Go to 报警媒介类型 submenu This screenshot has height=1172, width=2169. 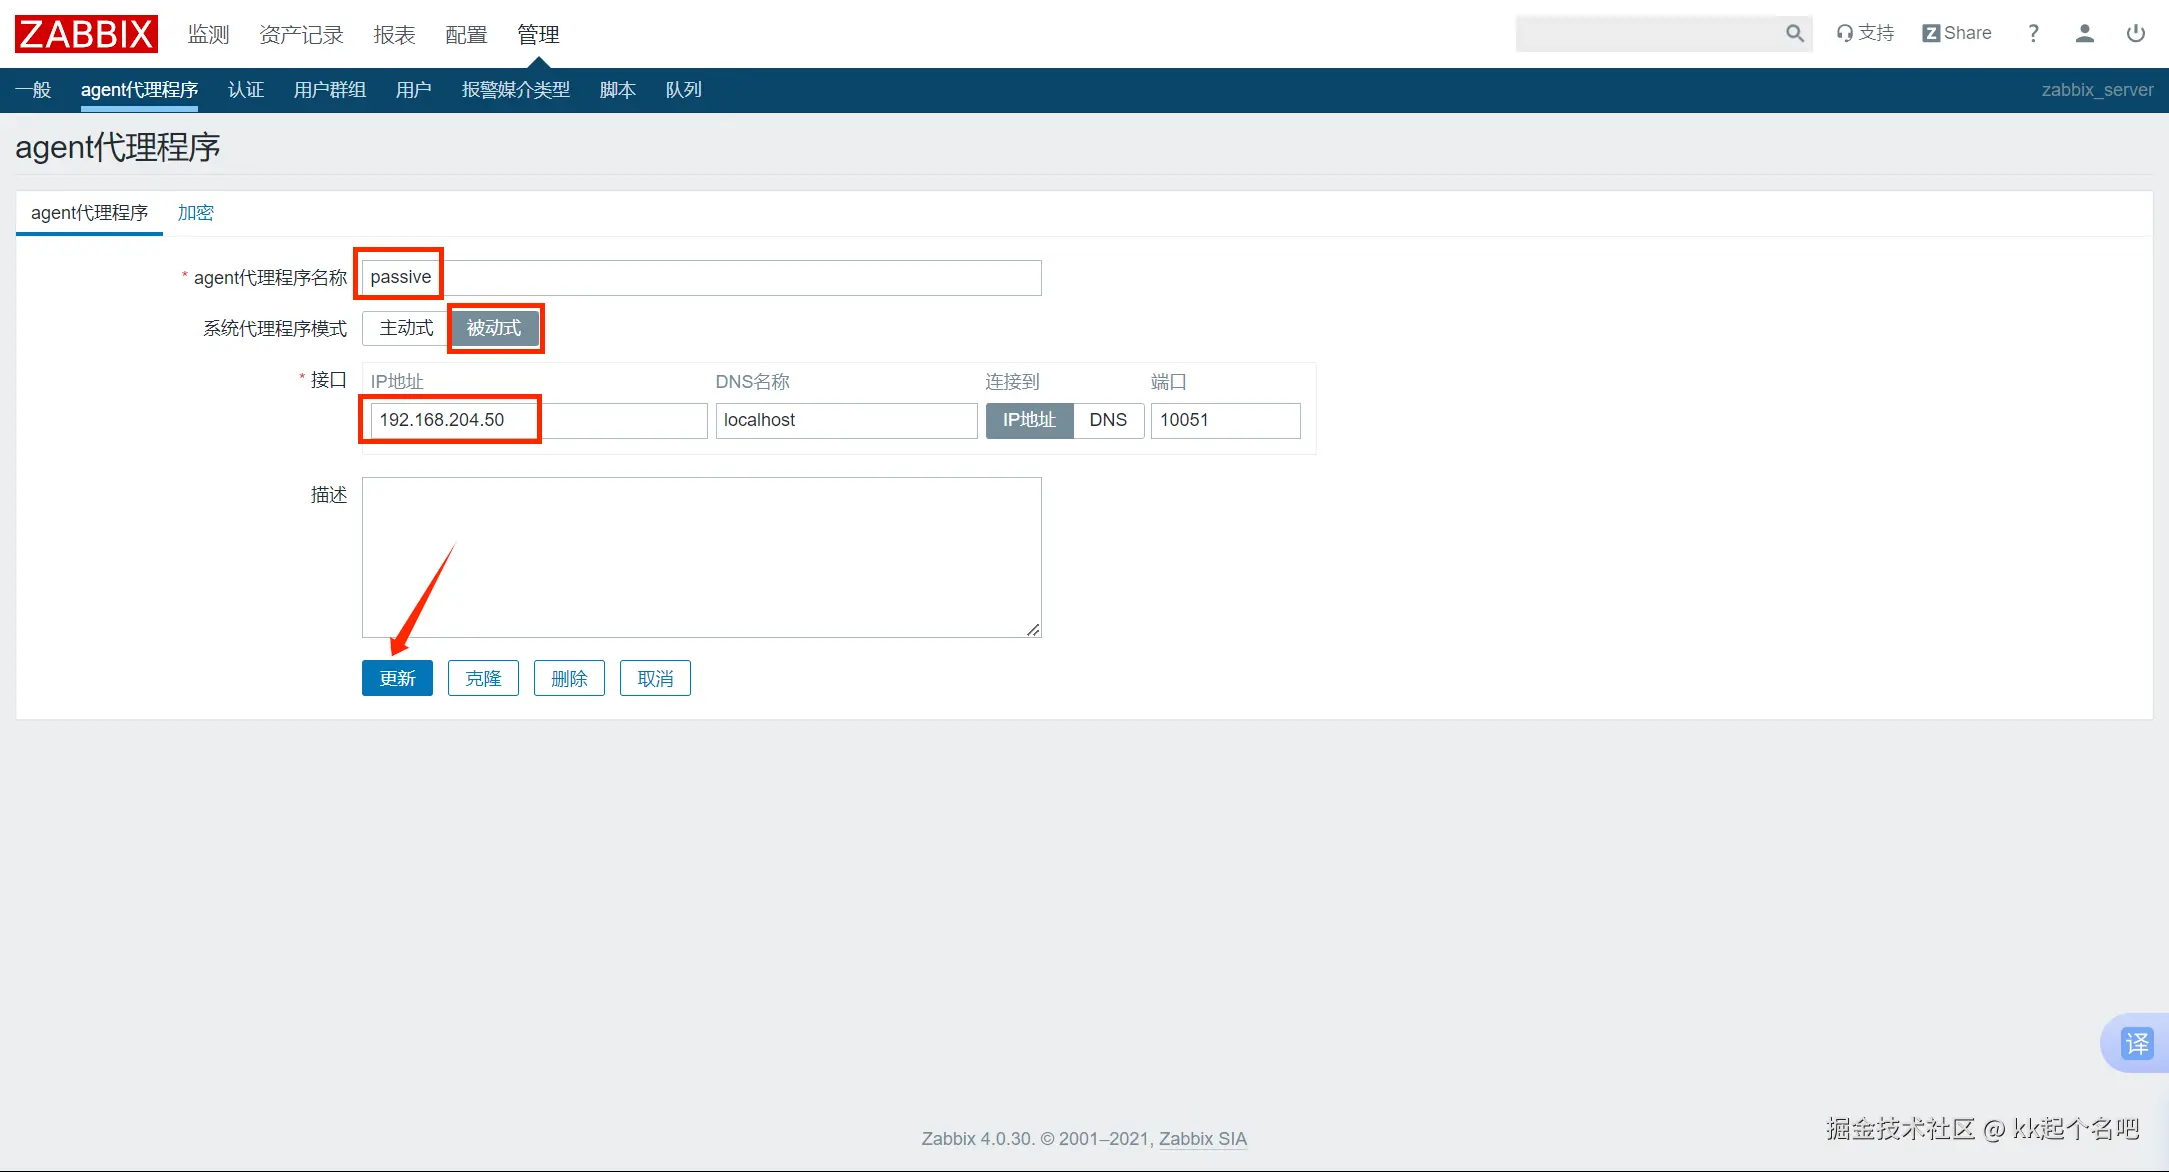516,90
